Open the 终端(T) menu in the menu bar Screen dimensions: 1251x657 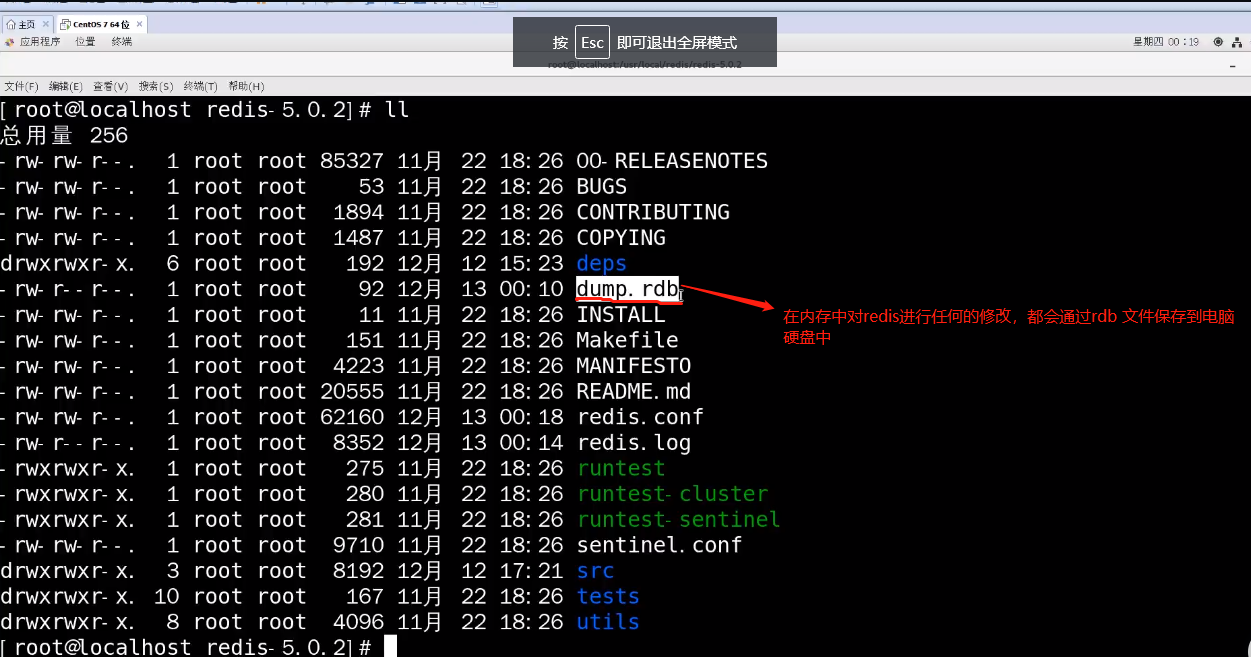coord(201,87)
